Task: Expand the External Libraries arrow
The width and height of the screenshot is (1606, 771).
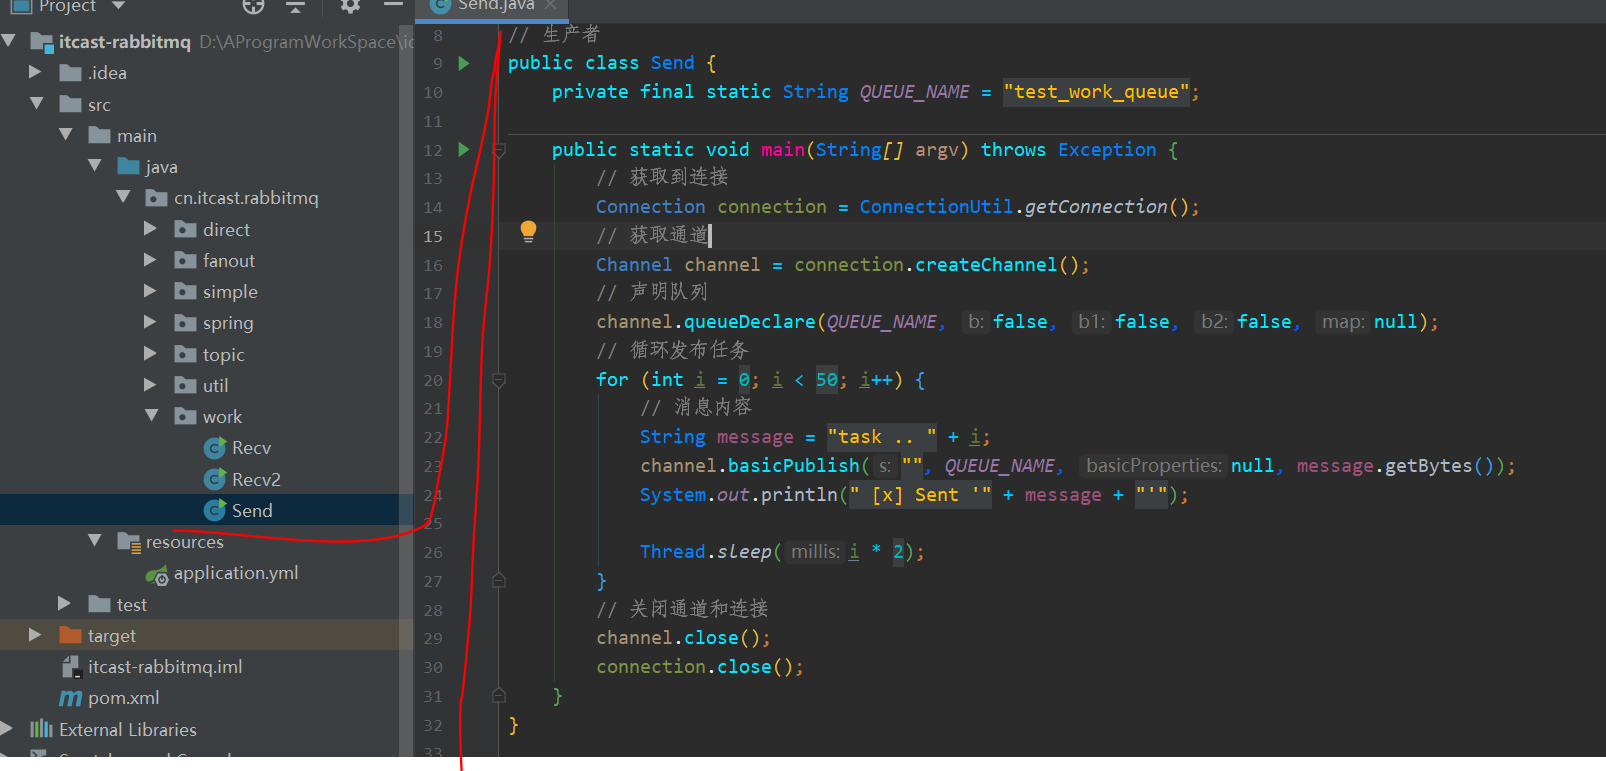Action: click(8, 728)
